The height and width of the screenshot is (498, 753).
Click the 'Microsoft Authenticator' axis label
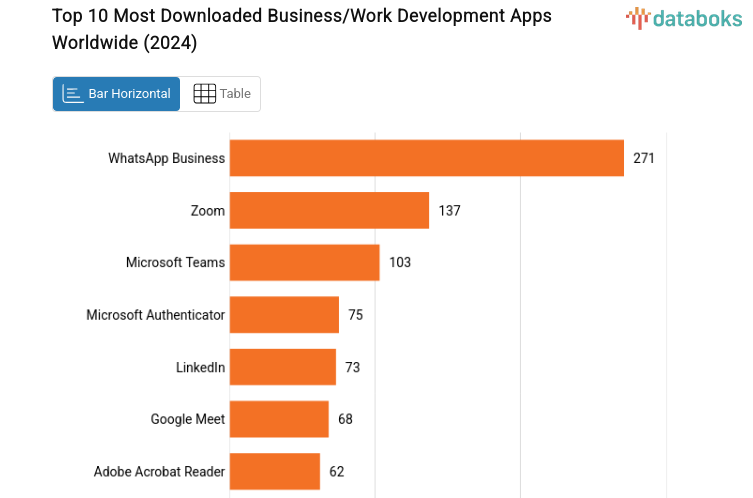pos(156,315)
